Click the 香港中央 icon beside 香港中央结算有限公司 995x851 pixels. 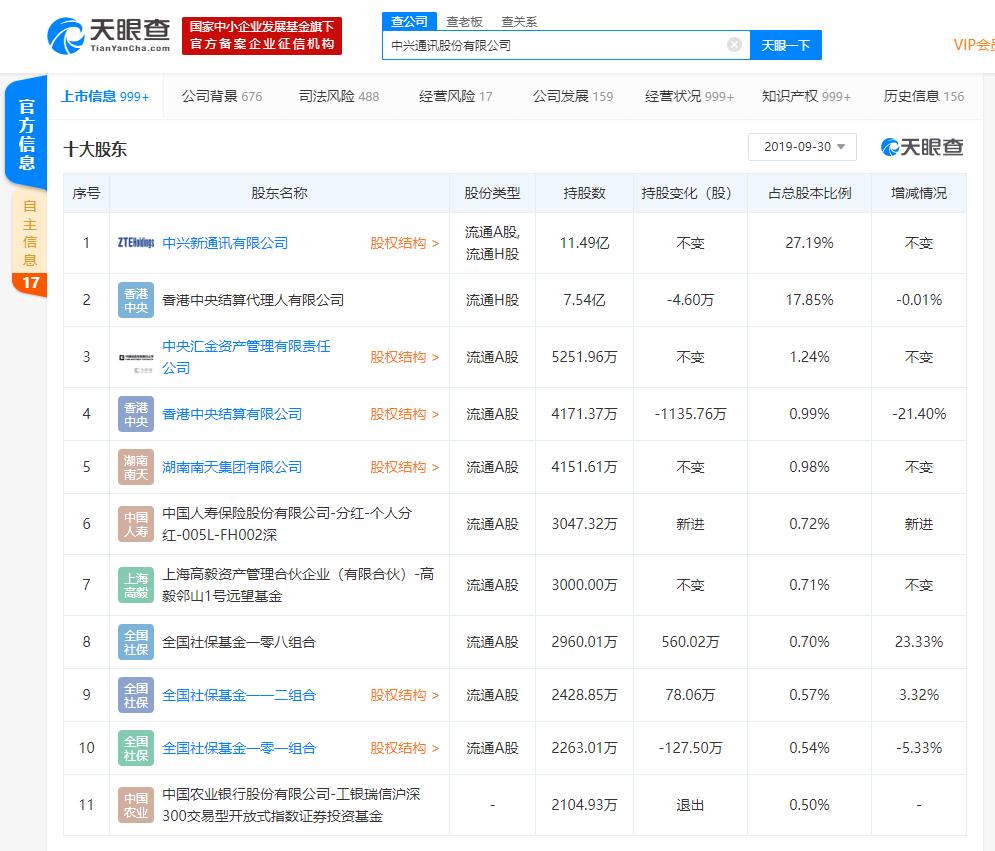136,414
